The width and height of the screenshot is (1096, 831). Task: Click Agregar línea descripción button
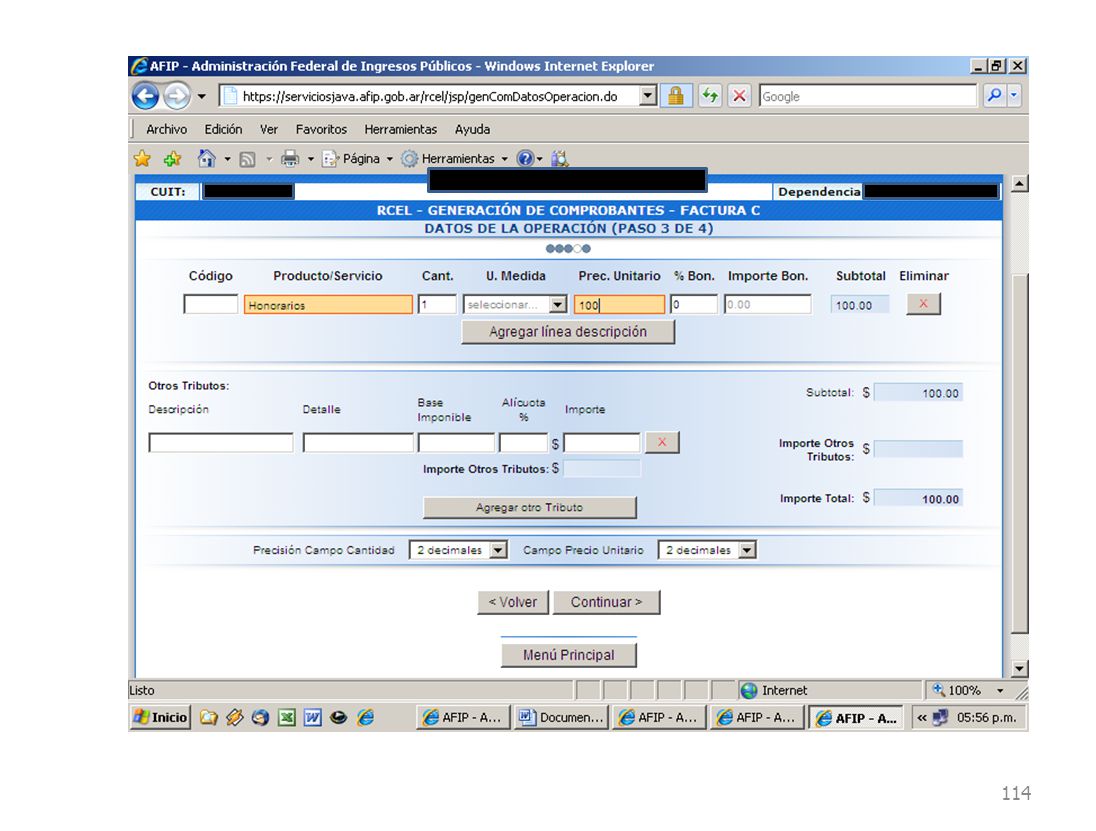[x=568, y=331]
